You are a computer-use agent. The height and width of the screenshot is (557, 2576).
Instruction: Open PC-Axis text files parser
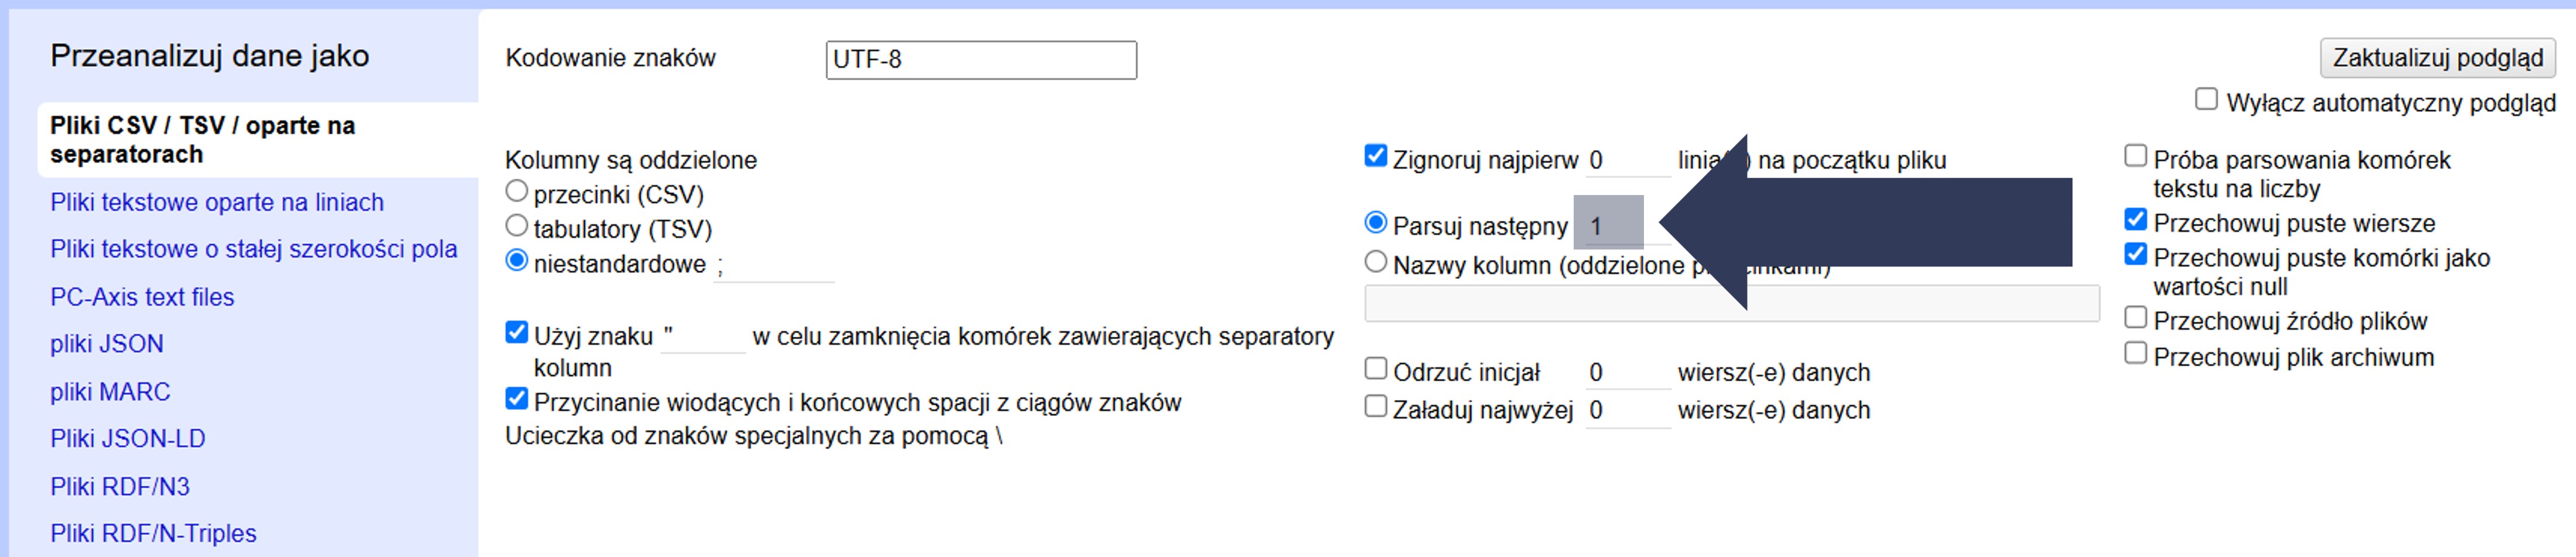[142, 297]
